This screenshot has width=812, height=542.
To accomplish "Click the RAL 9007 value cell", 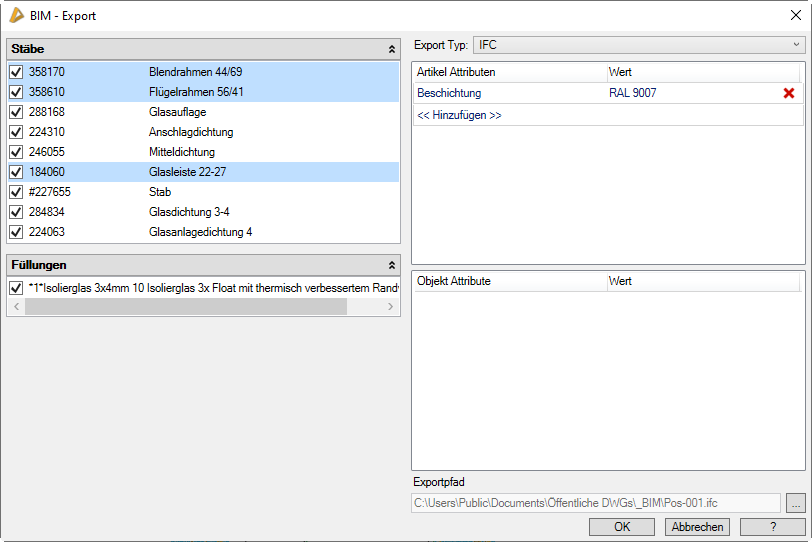I will pyautogui.click(x=690, y=93).
